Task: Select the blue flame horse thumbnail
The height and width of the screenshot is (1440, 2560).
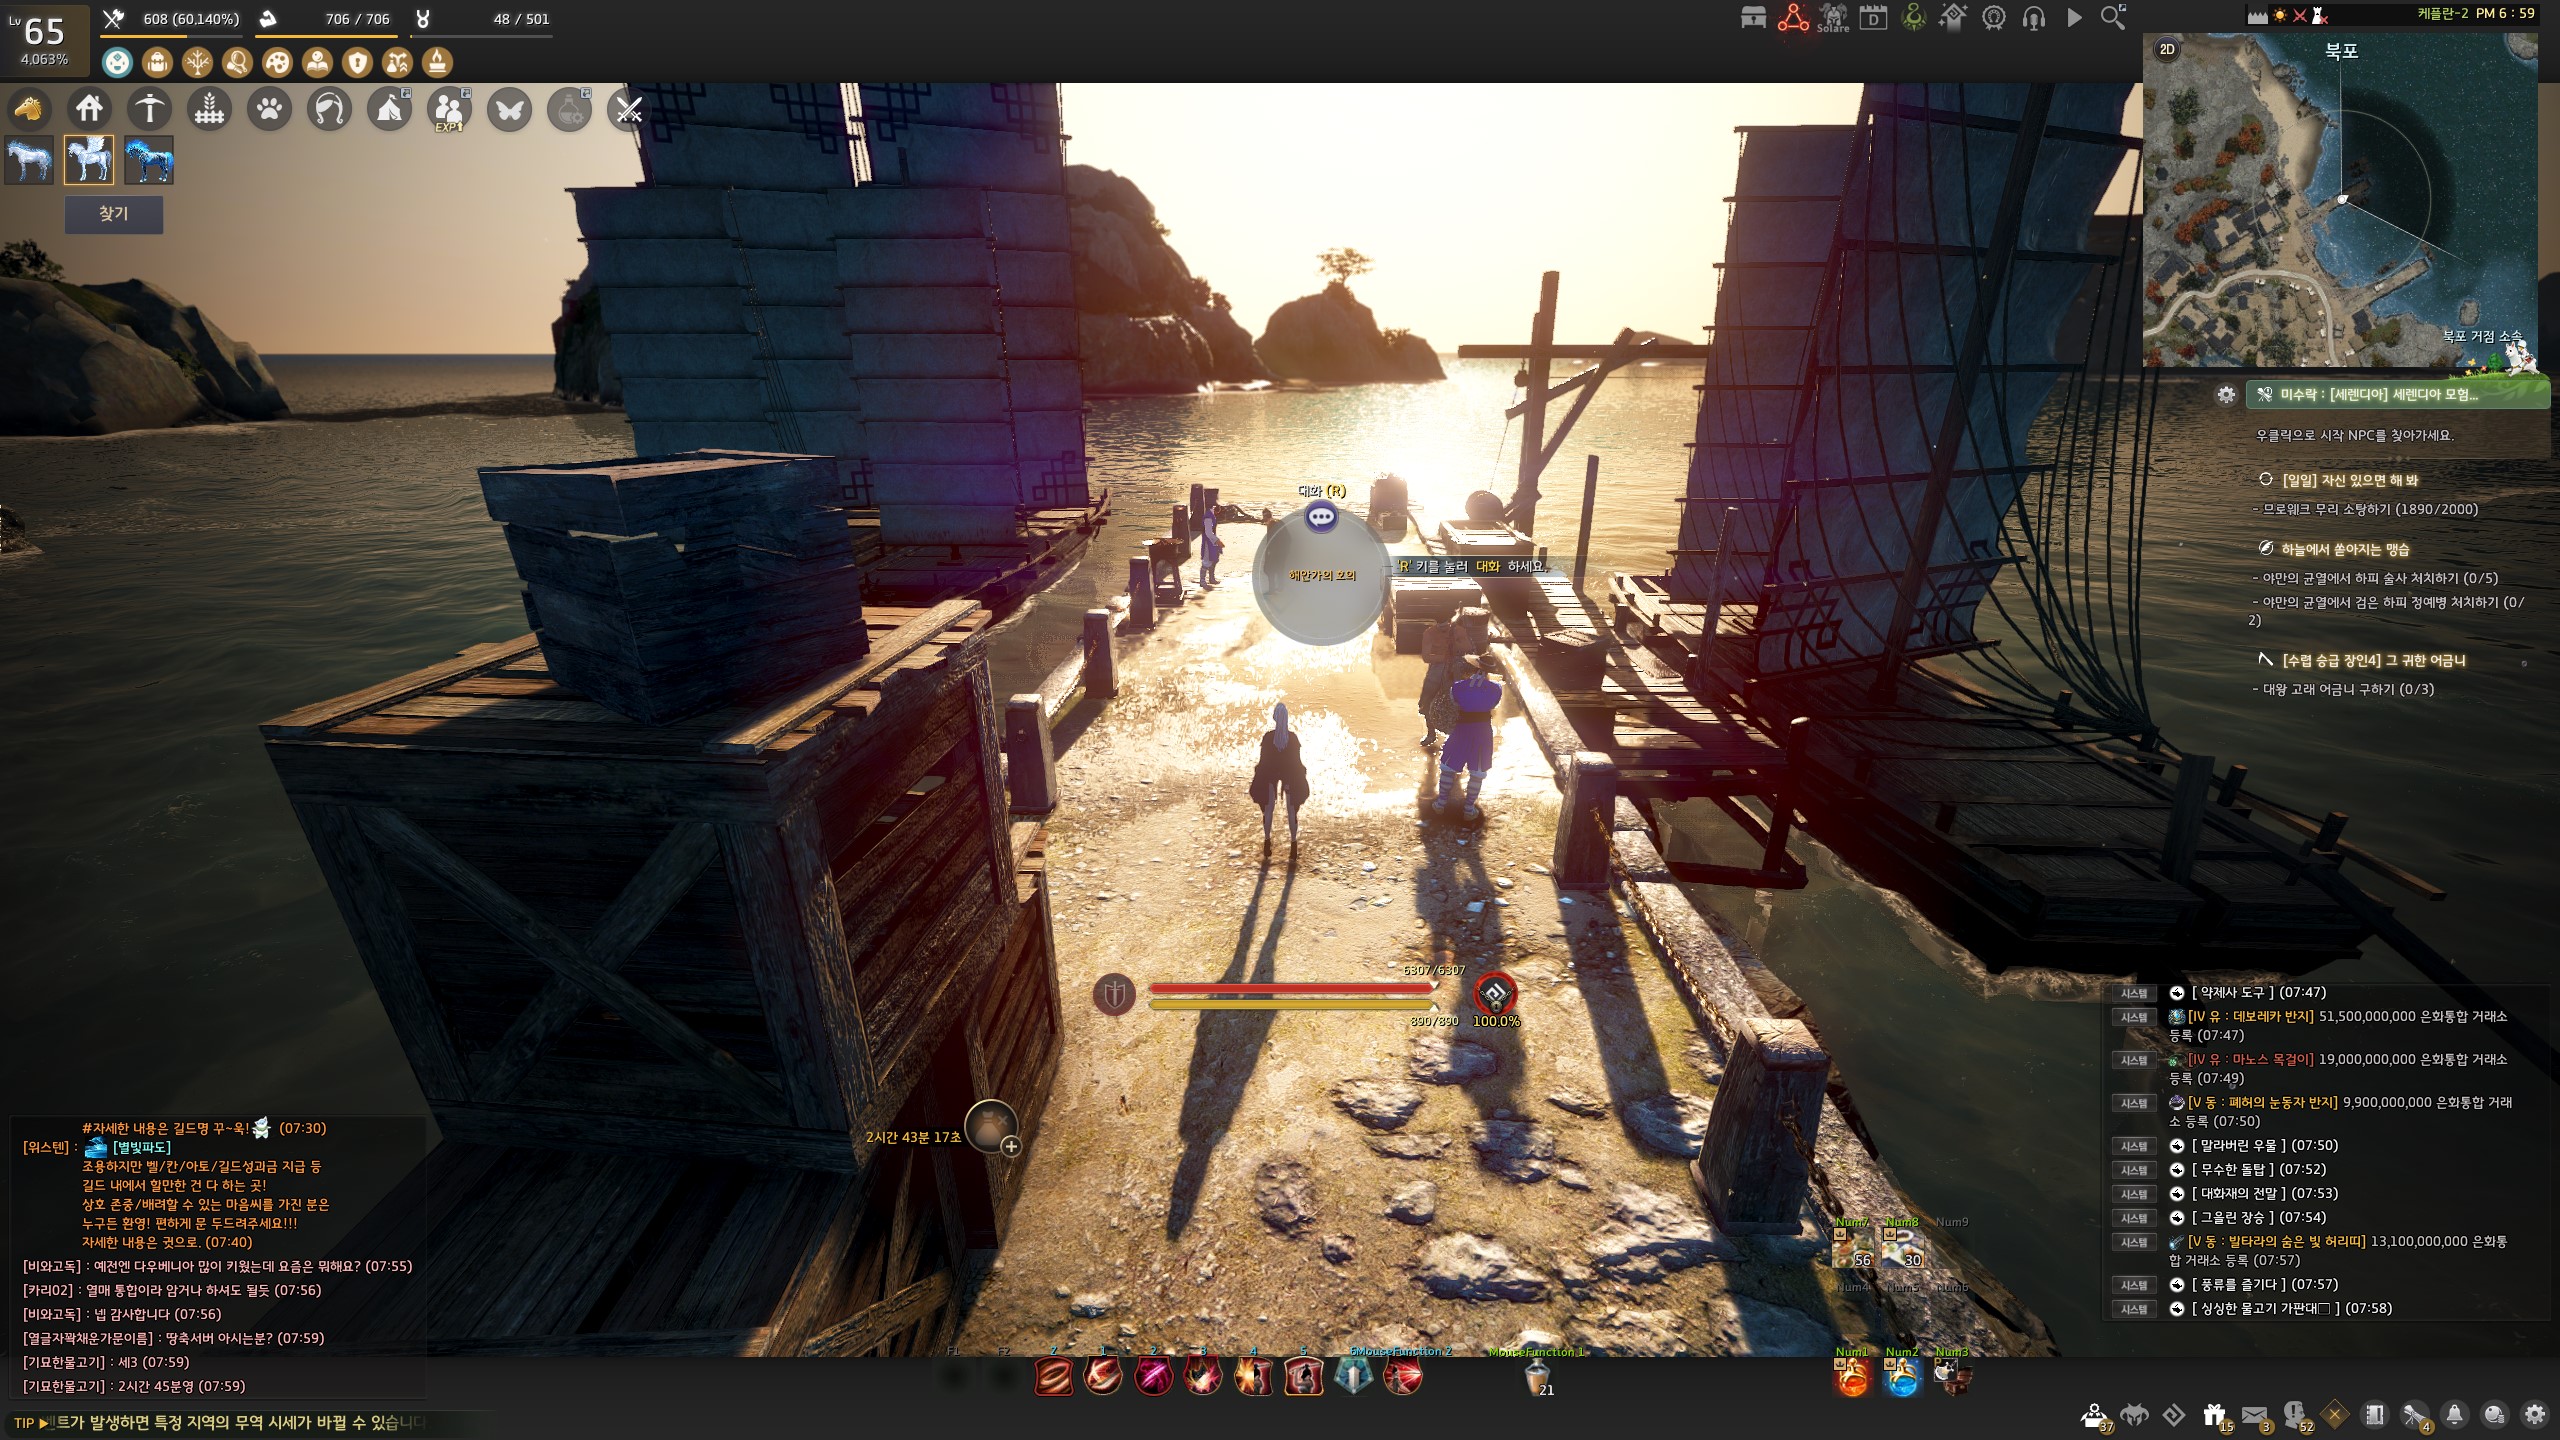Action: coord(149,160)
